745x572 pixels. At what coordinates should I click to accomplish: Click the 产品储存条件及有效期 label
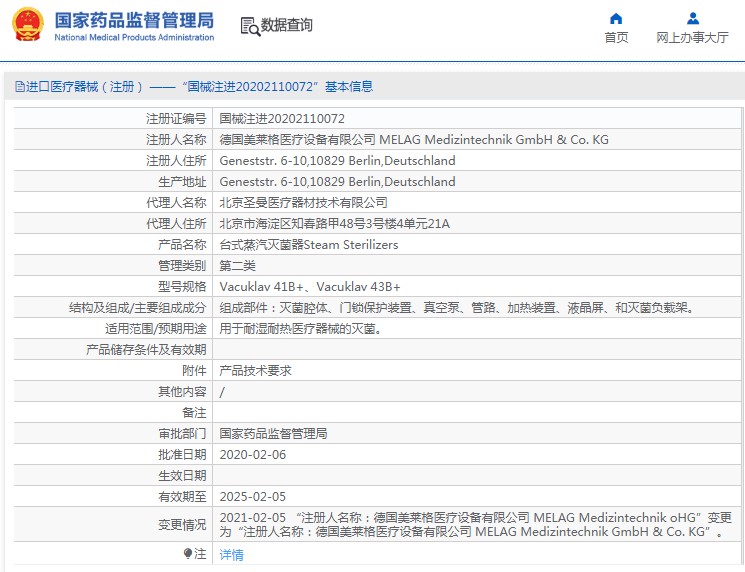[146, 350]
